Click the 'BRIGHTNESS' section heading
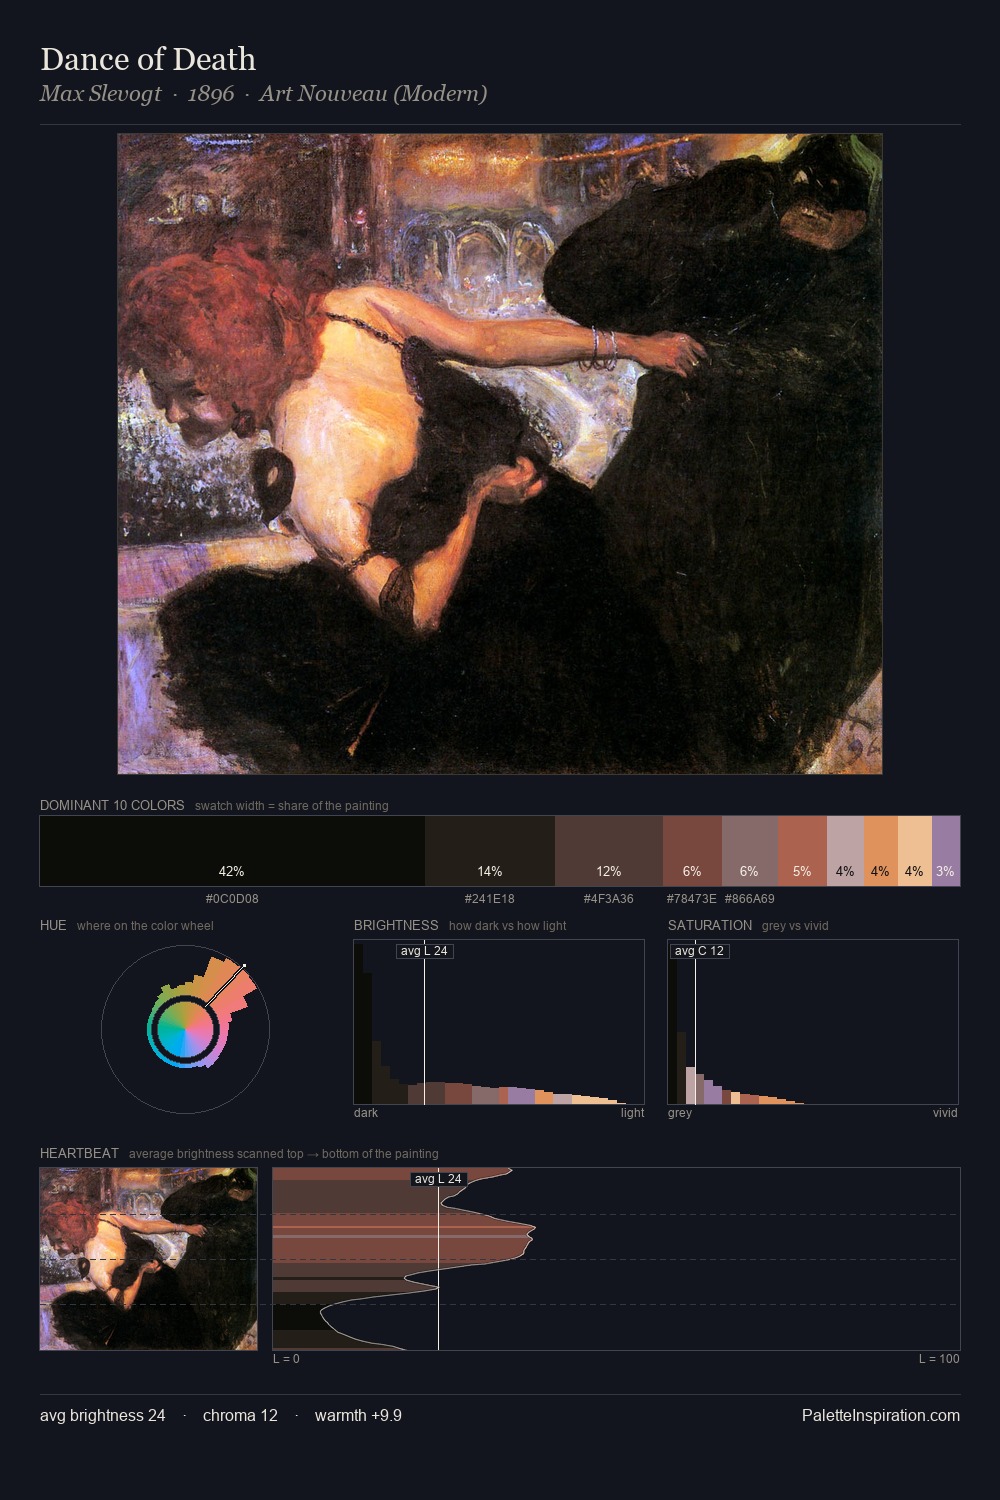Viewport: 1000px width, 1500px height. coord(396,926)
